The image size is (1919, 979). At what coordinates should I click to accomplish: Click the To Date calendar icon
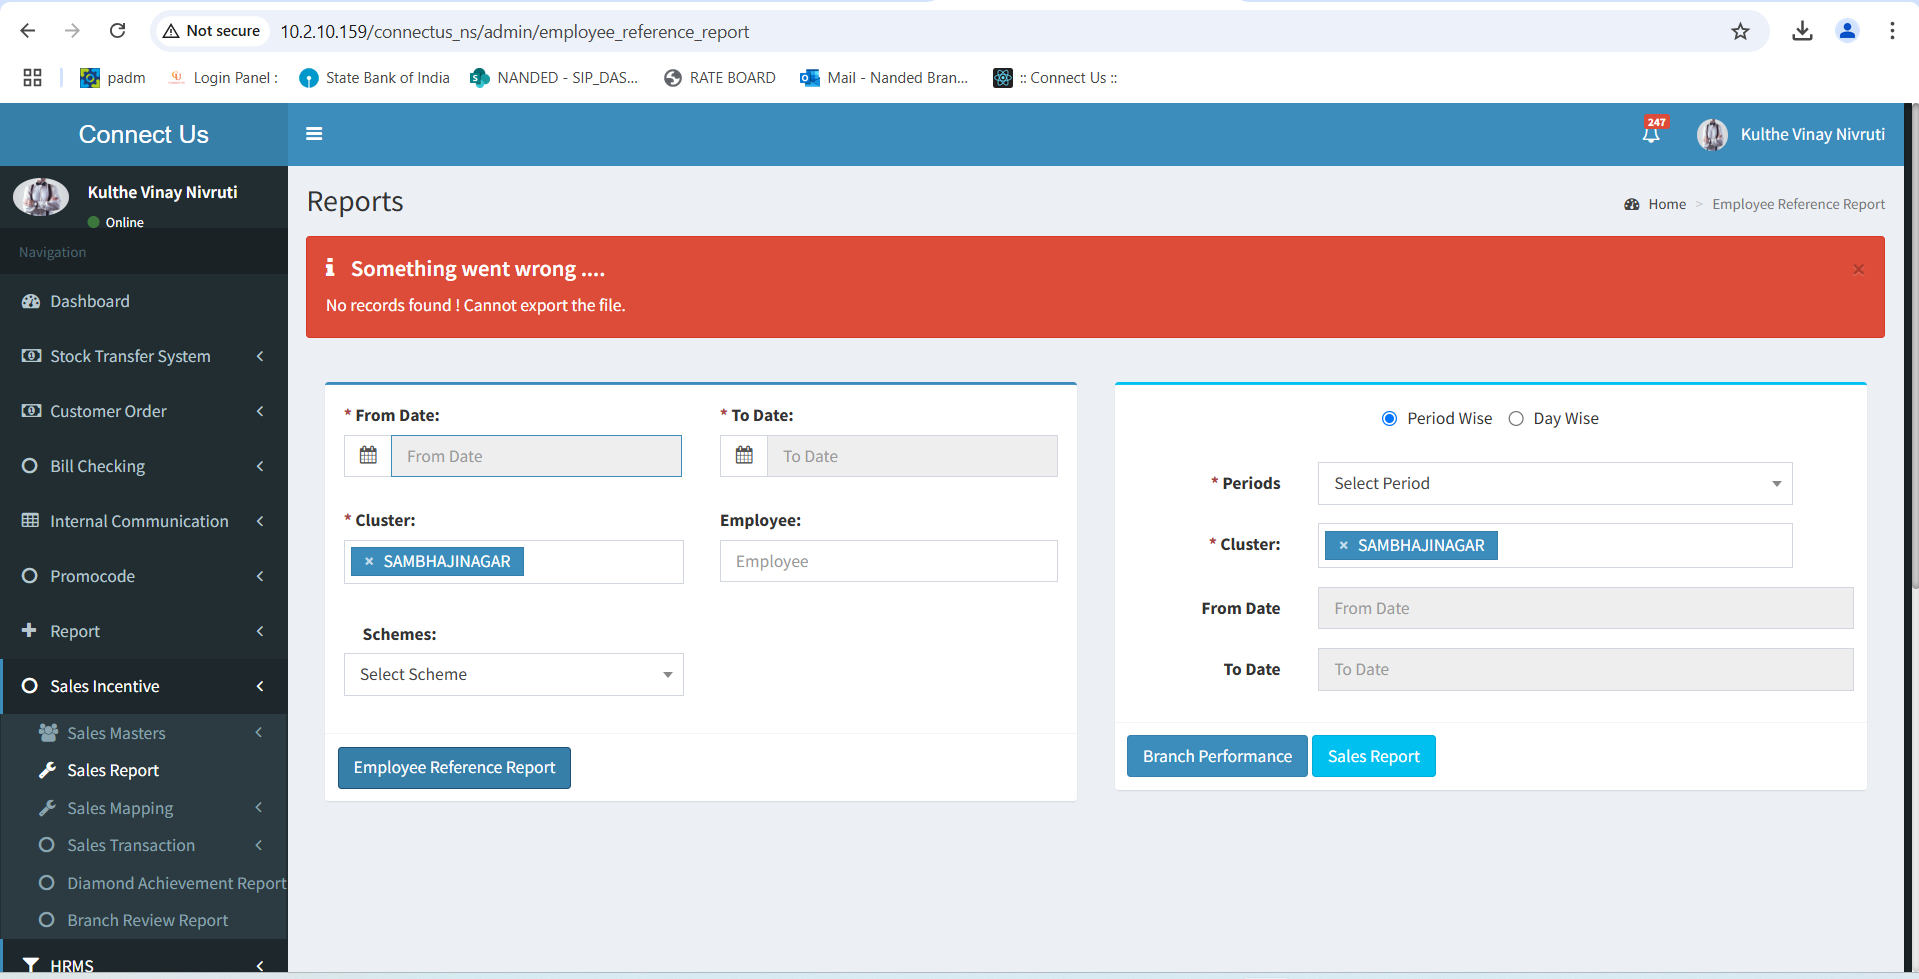744,456
